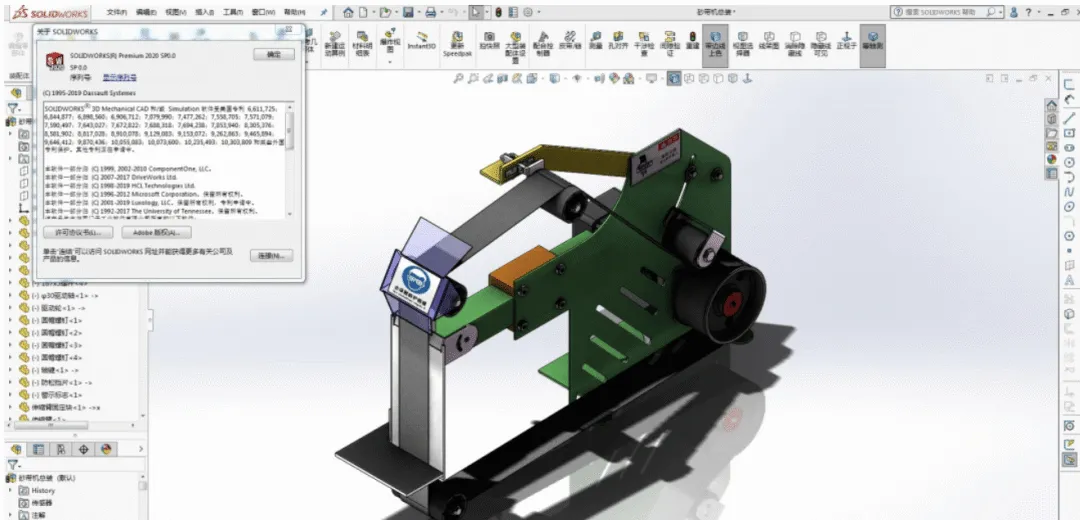Open the 视图 (View) menu
The width and height of the screenshot is (1080, 520).
(x=177, y=12)
